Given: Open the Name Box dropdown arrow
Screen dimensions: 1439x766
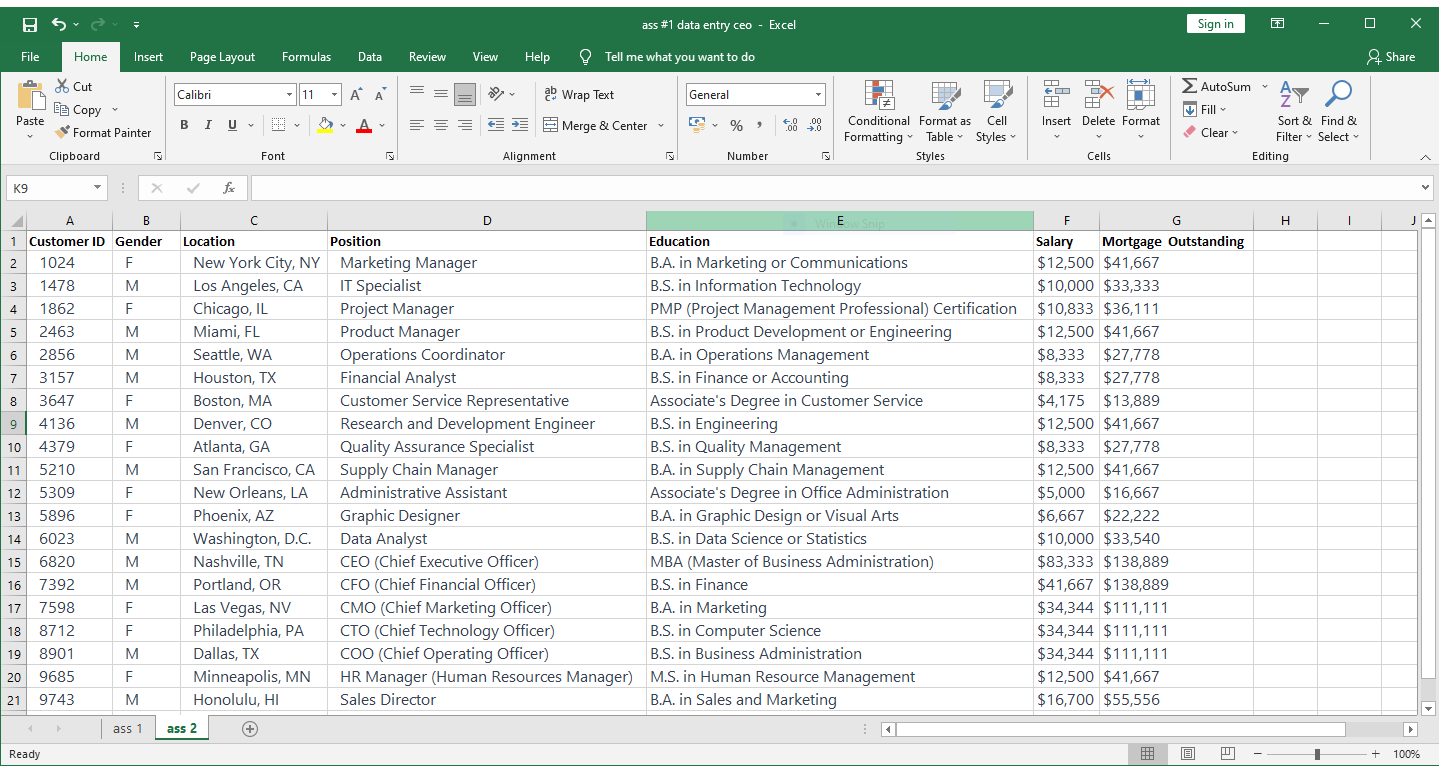Looking at the screenshot, I should click(x=97, y=188).
